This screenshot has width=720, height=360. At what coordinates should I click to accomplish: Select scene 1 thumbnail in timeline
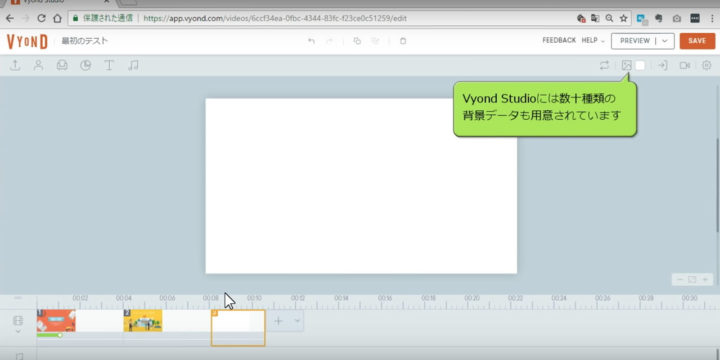coord(56,321)
